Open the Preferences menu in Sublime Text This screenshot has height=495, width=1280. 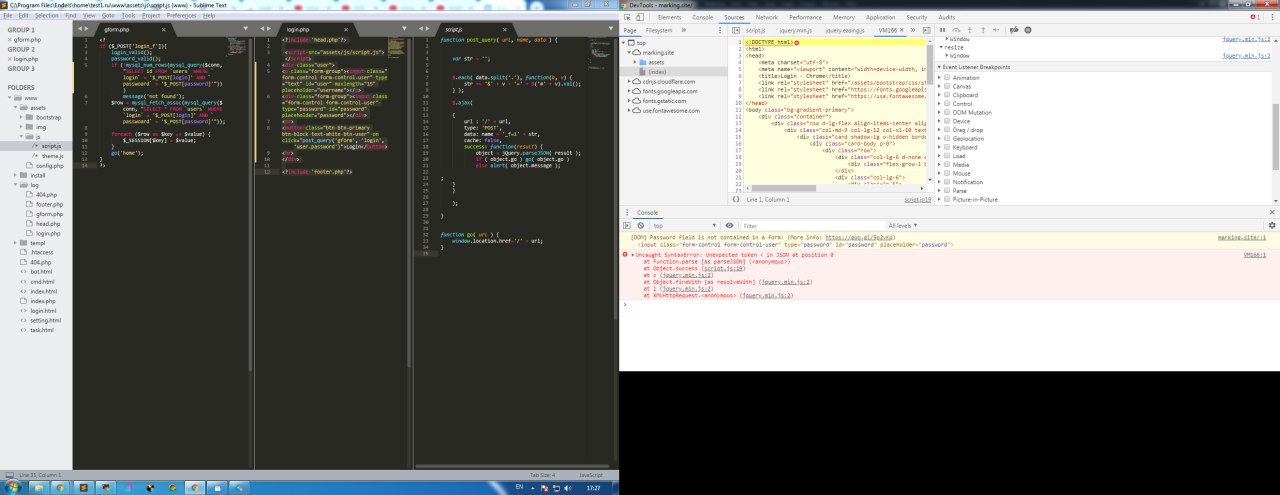[182, 16]
